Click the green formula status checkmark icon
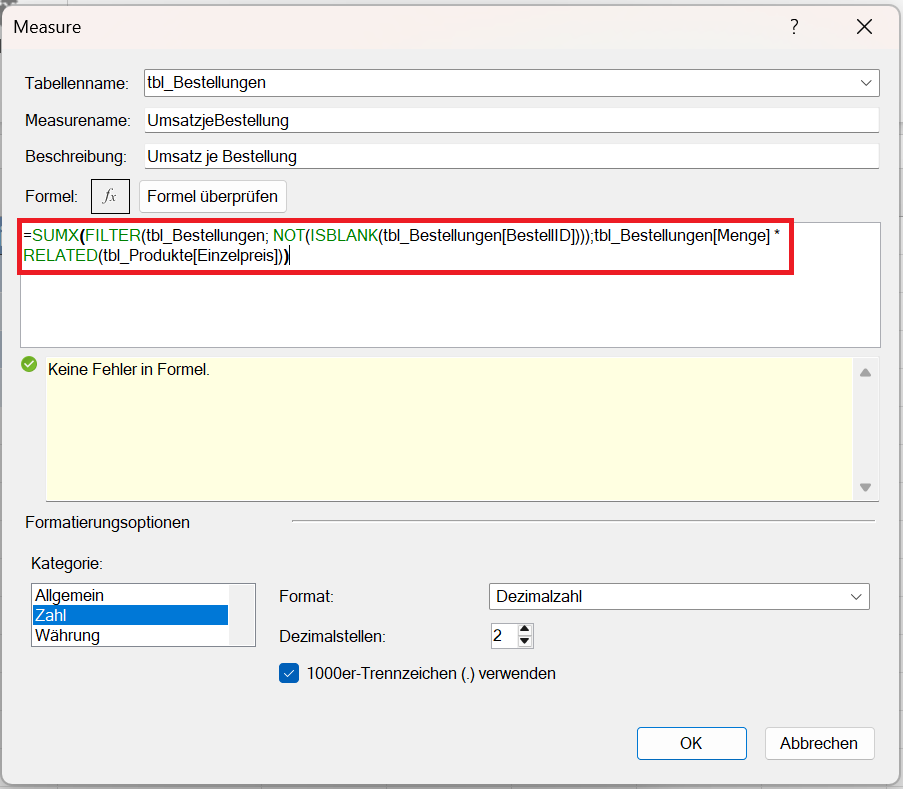The height and width of the screenshot is (789, 903). [x=29, y=364]
